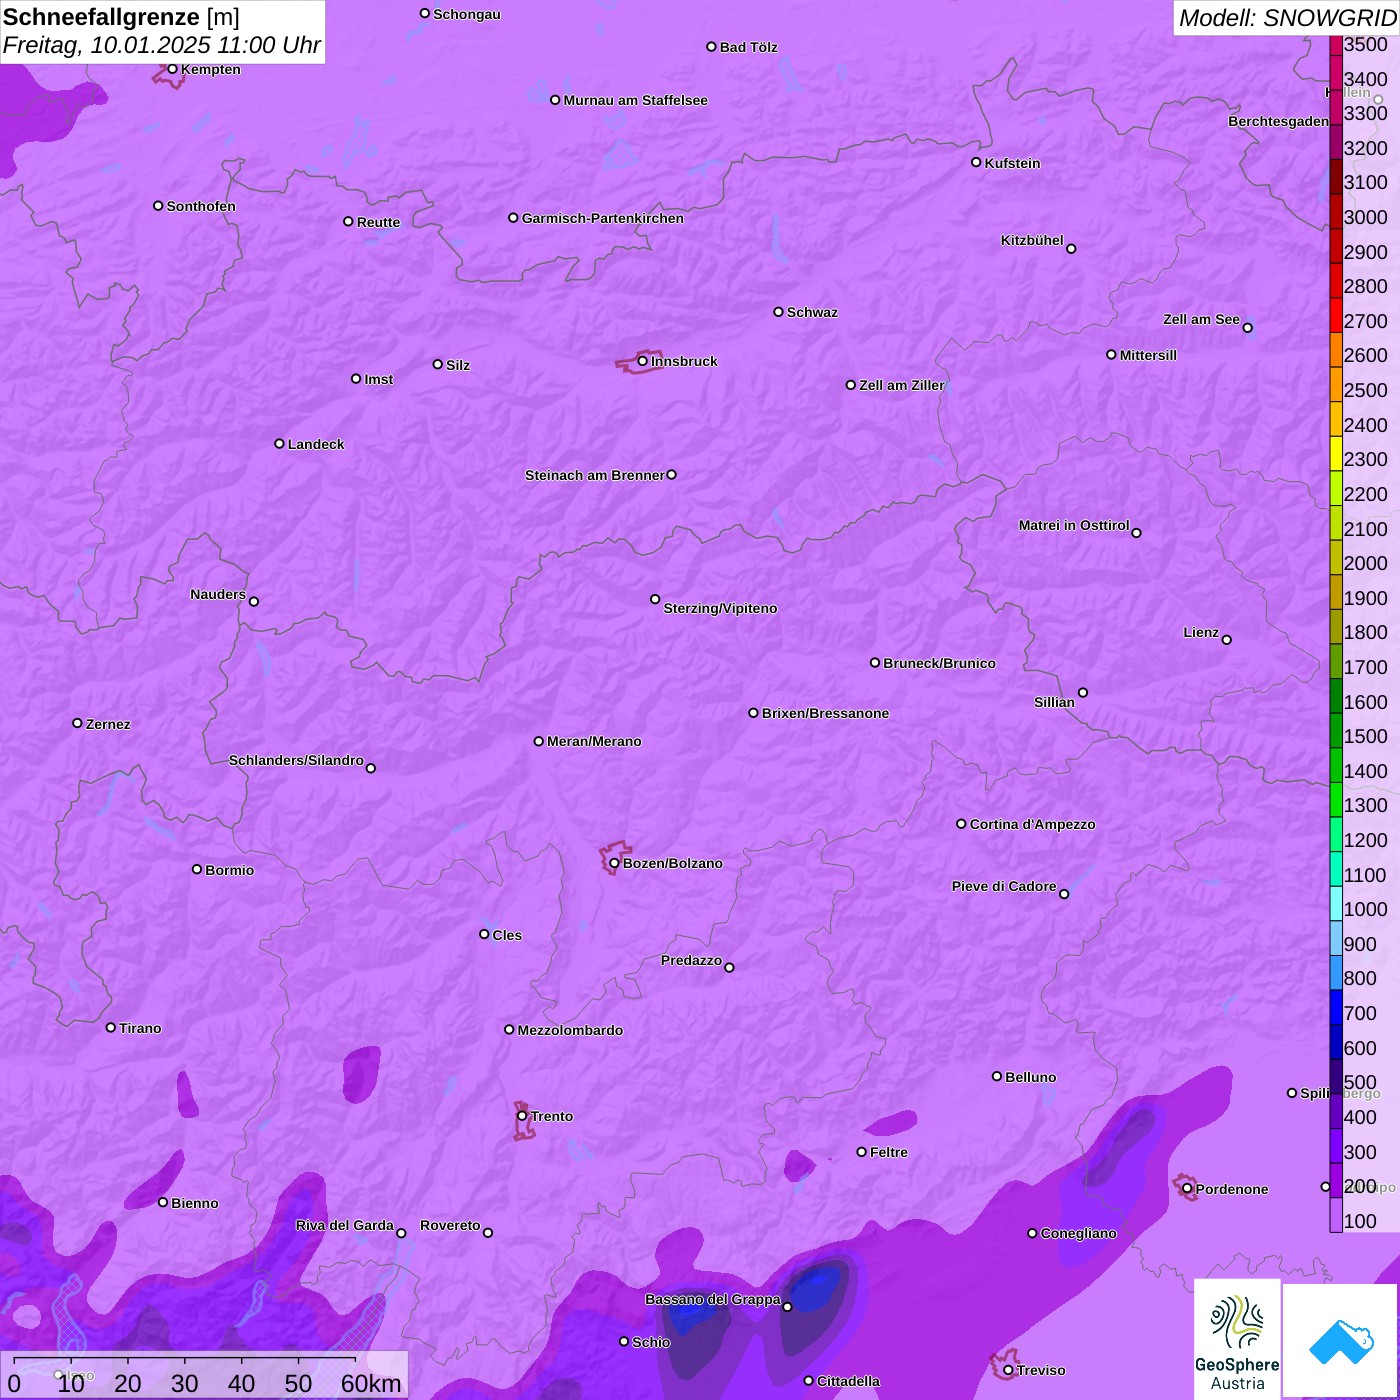Click the GeoSphere Austria logo
Image resolution: width=1400 pixels, height=1400 pixels.
[1237, 1340]
